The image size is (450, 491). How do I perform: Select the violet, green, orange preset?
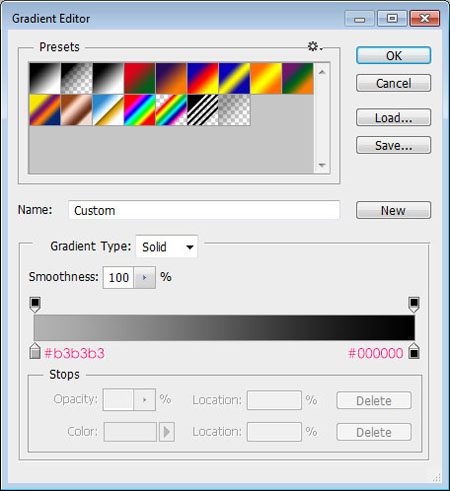coord(298,78)
